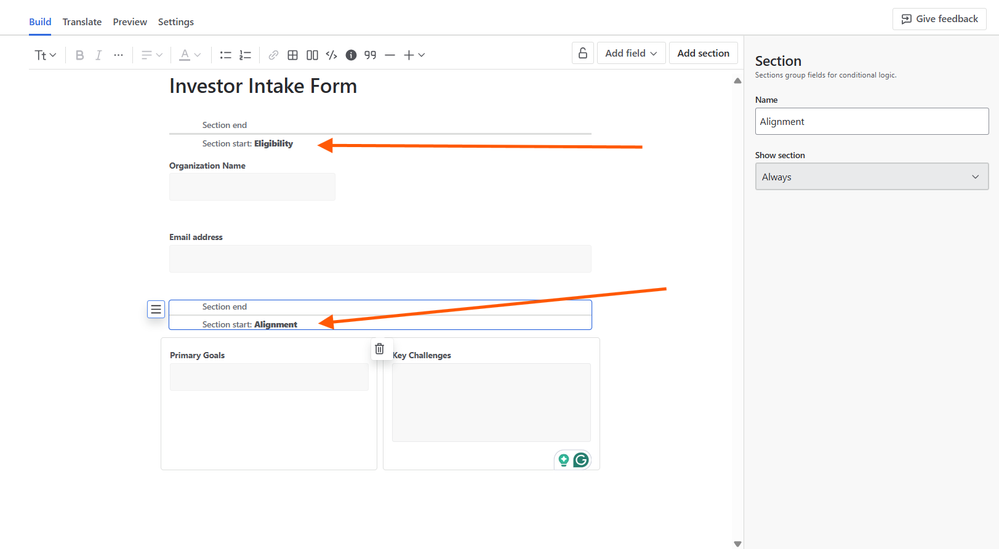Insert an info panel
Screen dimensions: 999x549
pos(351,55)
